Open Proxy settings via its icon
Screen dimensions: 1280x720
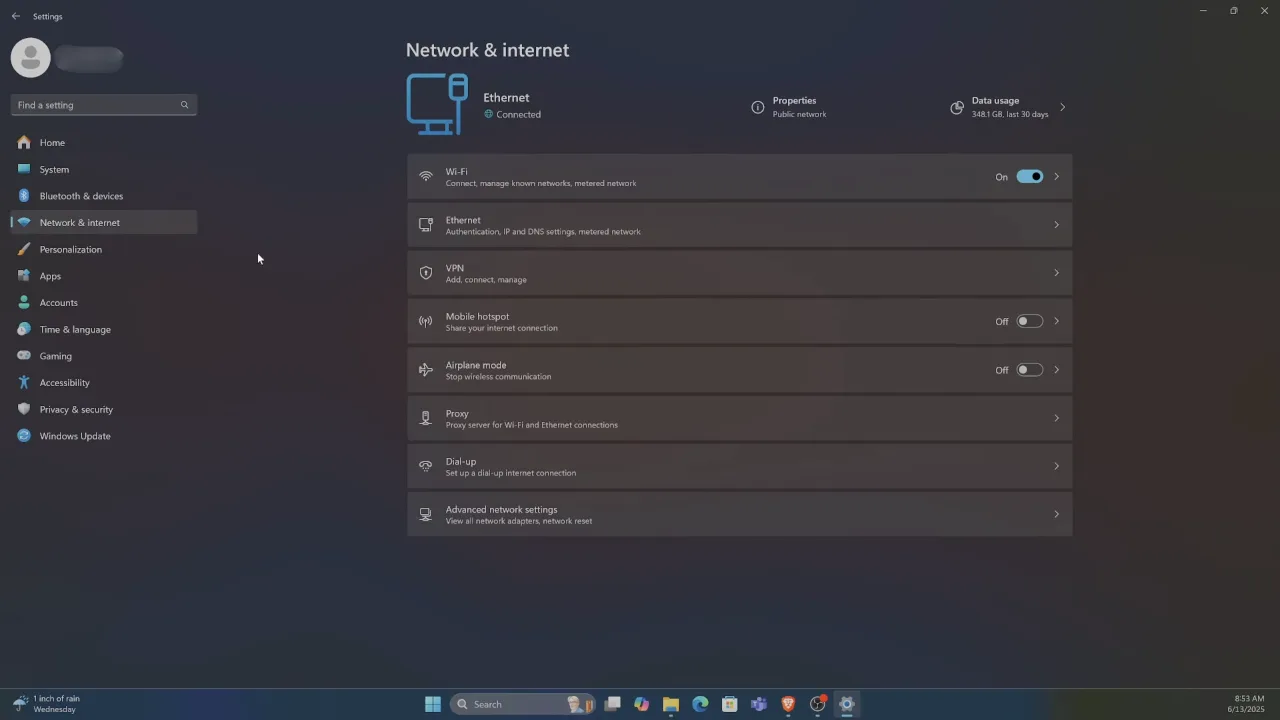click(x=426, y=417)
